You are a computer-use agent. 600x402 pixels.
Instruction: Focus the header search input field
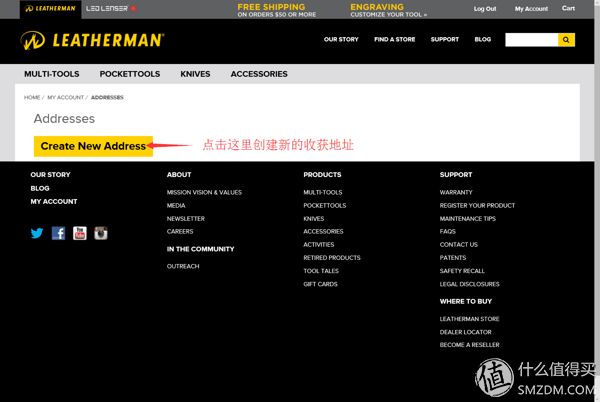click(531, 40)
